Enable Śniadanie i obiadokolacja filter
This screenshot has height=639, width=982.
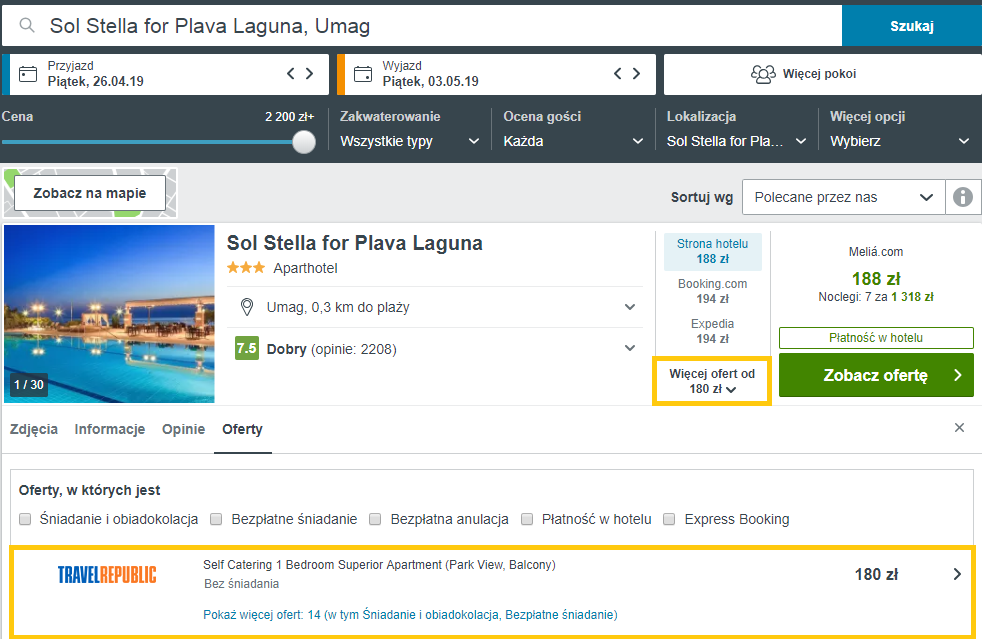pos(26,520)
